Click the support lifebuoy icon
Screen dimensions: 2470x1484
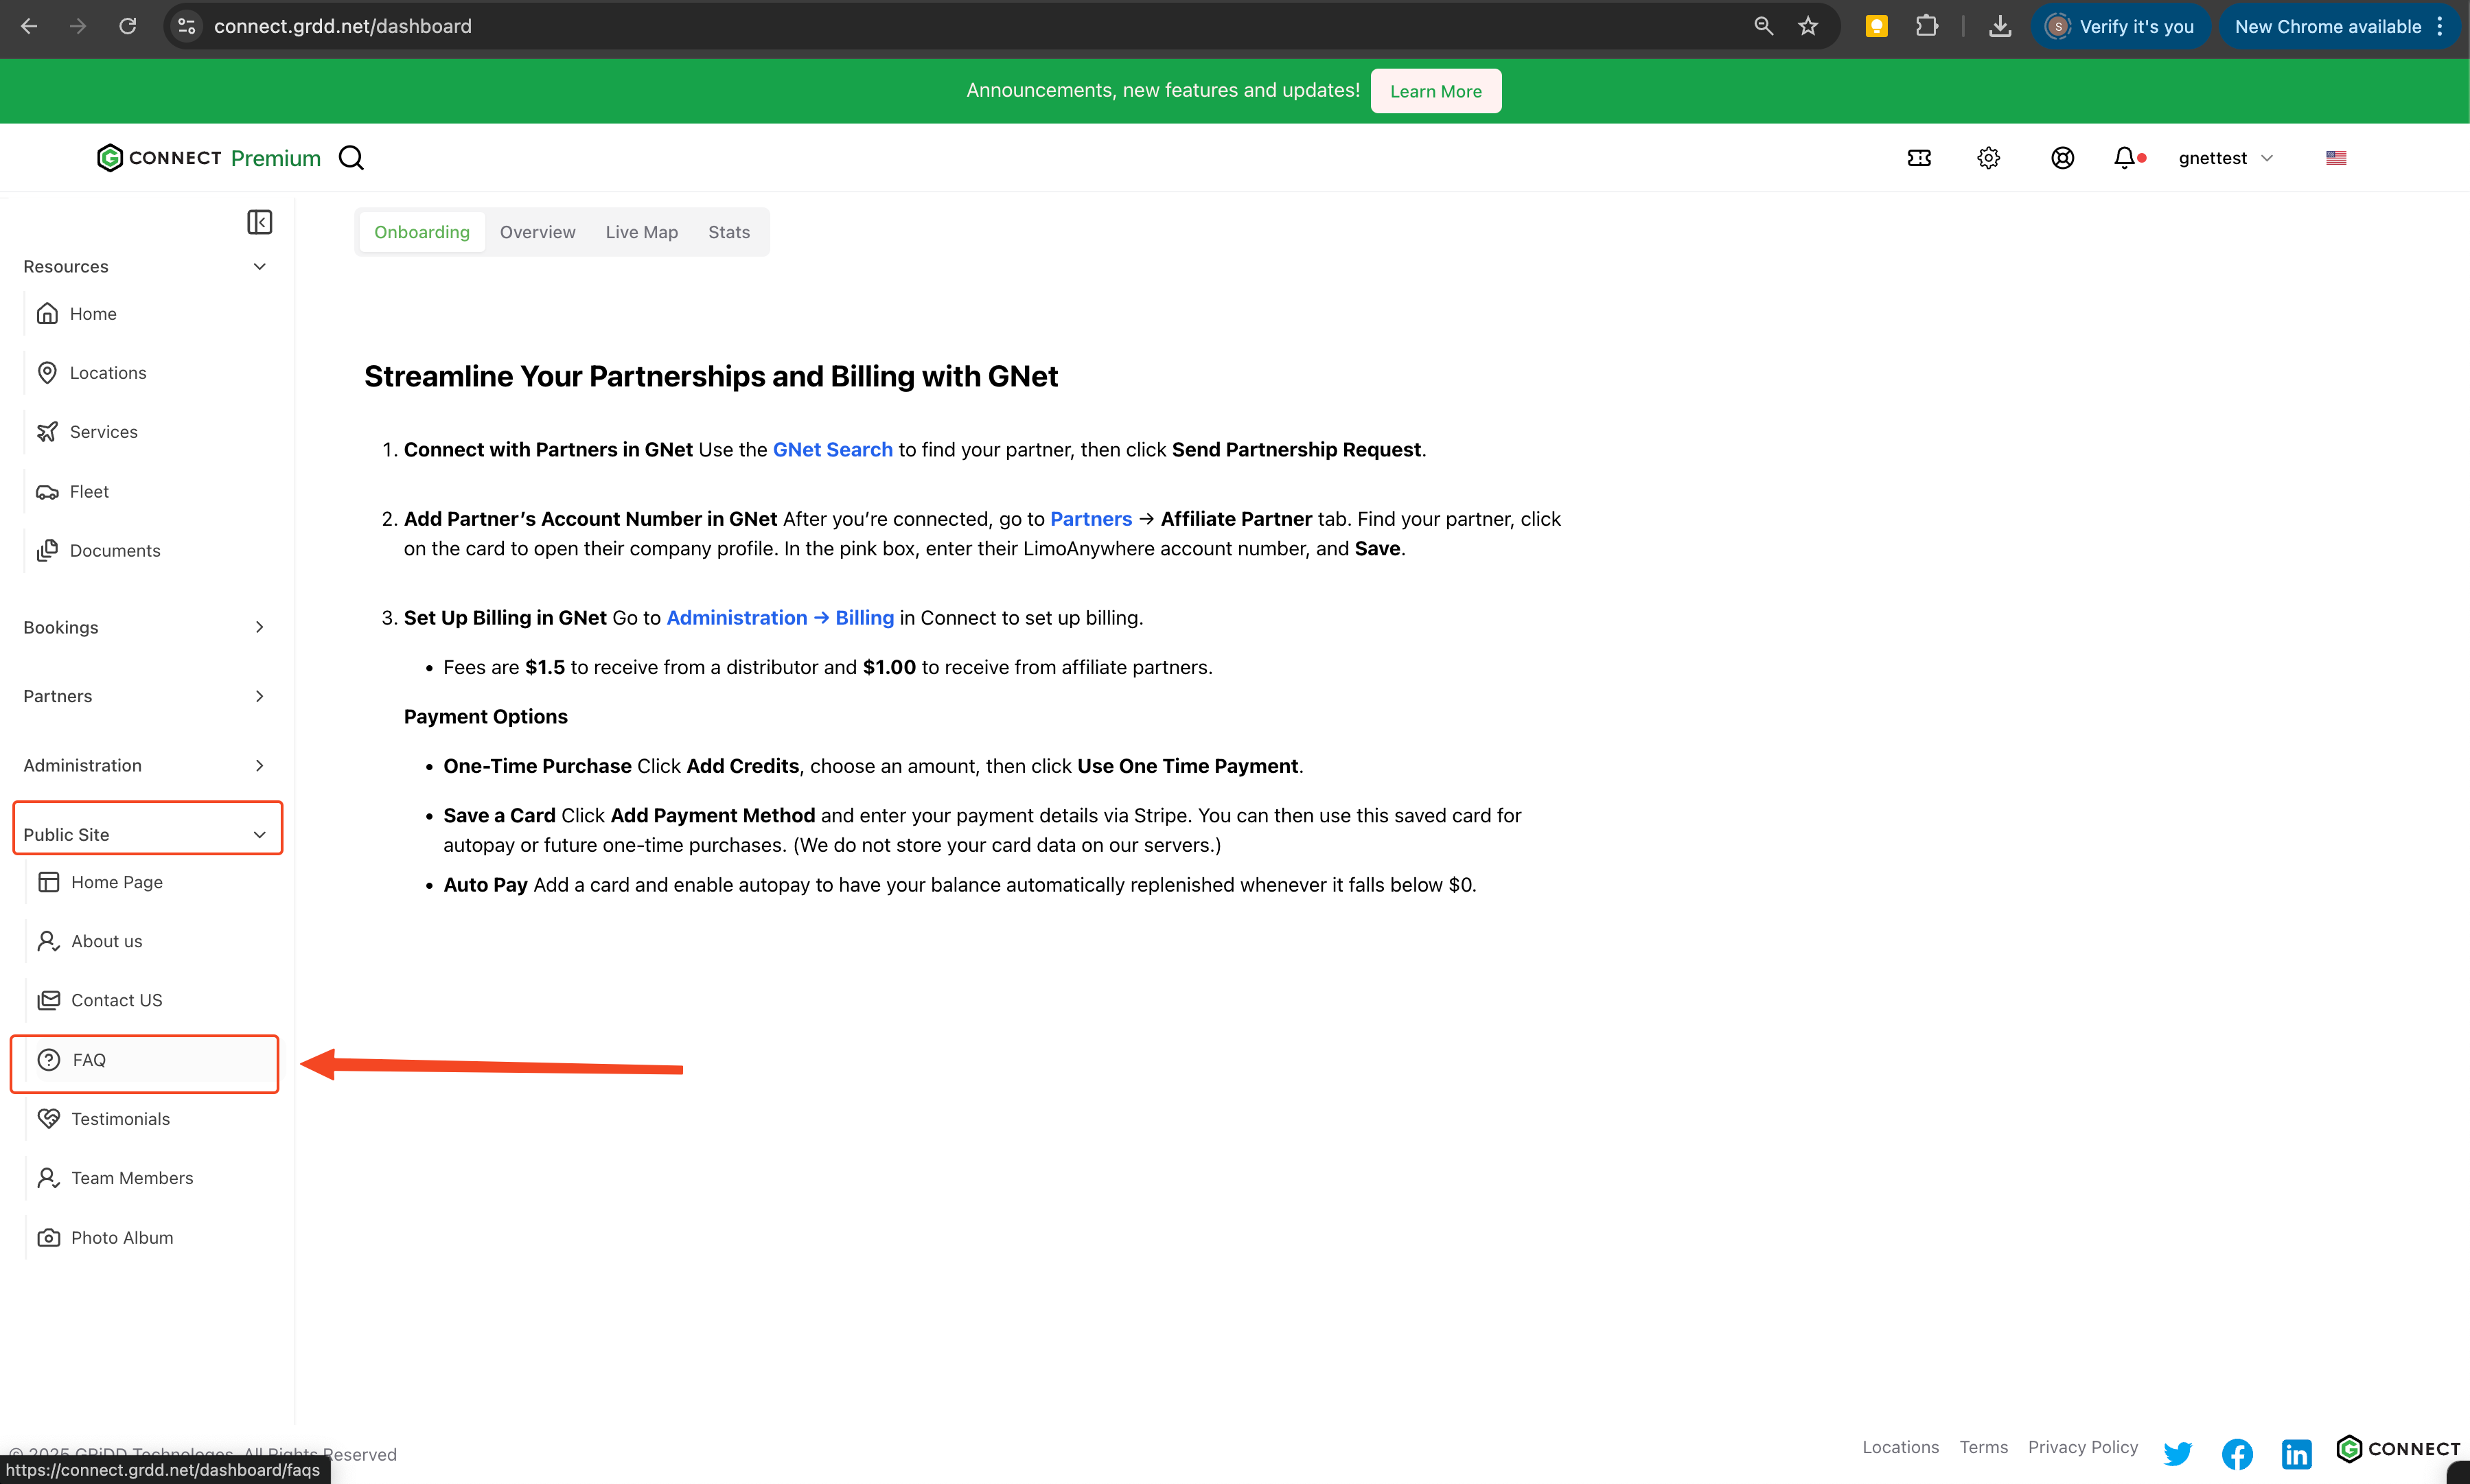coord(2062,158)
